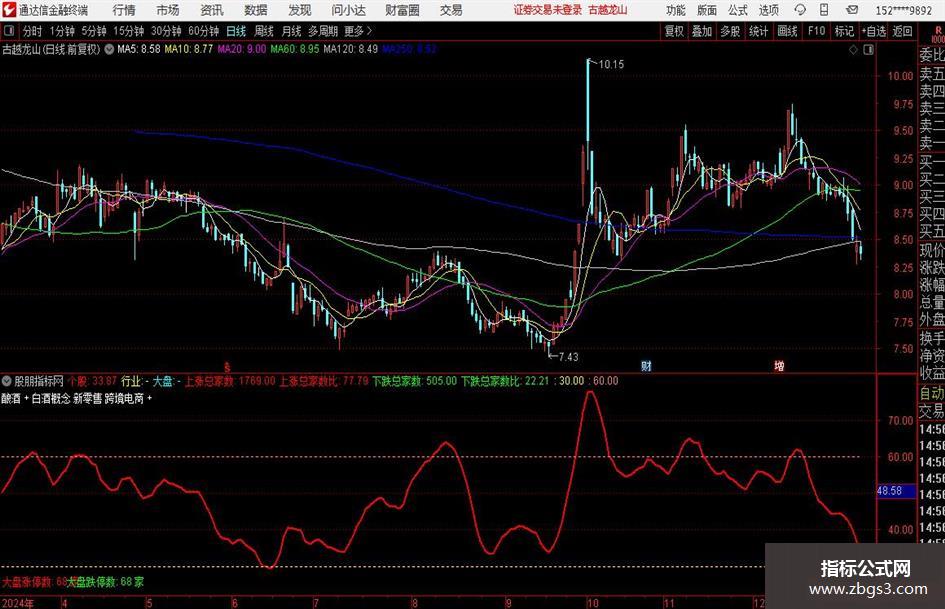Switch to the 30分钟 period tab
This screenshot has height=609, width=945.
point(166,31)
